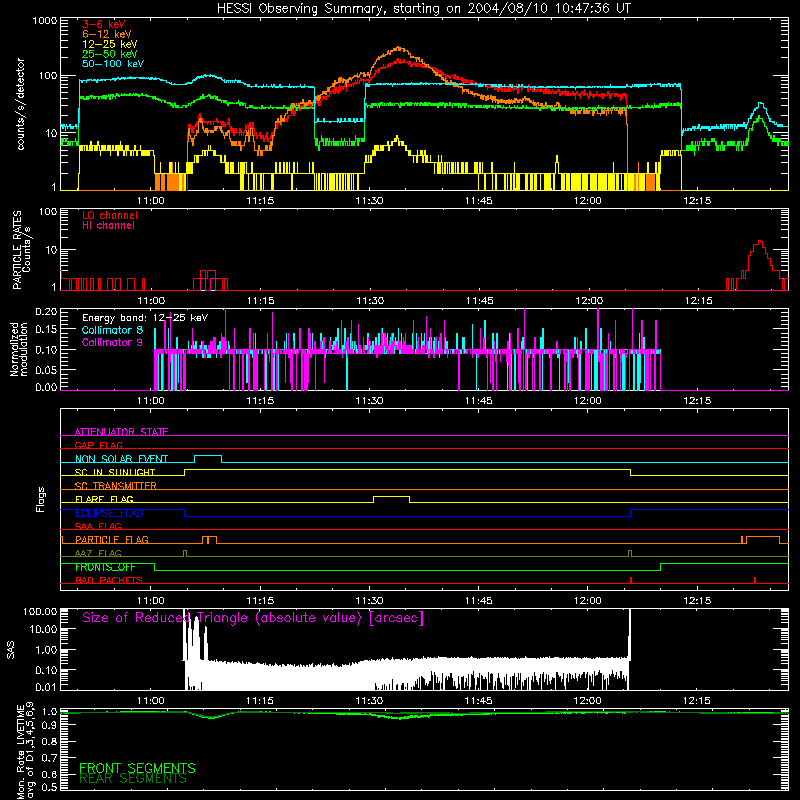Click the 'FLARE FLAG' label
Image resolution: width=800 pixels, height=800 pixels.
click(104, 499)
